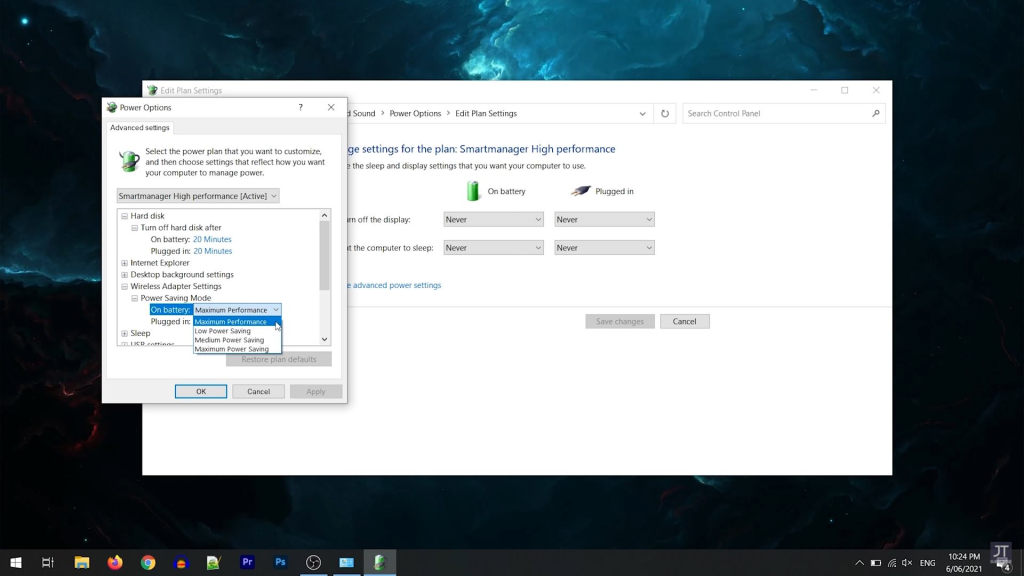Screen dimensions: 1024x576
Task: Open the On battery display-off Never dropdown
Action: pos(493,220)
